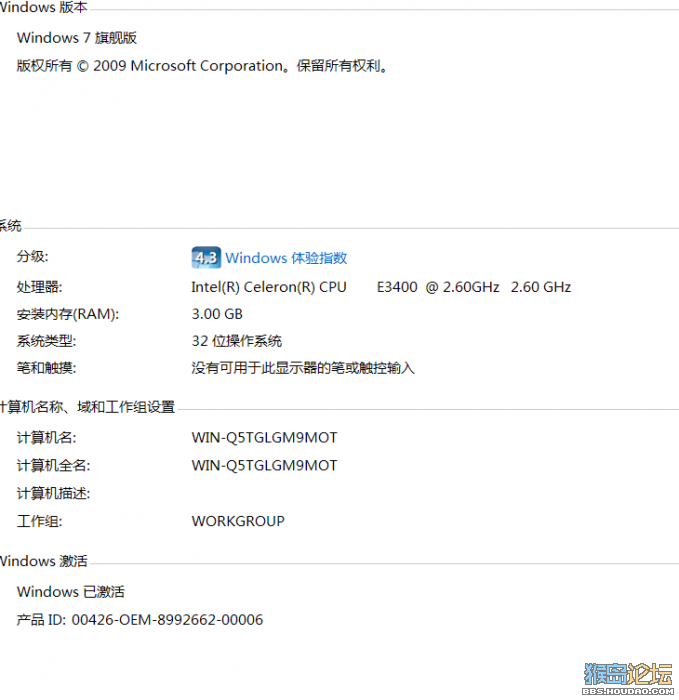This screenshot has height=700, width=679.
Task: Click the 处理器 label
Action: 40,287
